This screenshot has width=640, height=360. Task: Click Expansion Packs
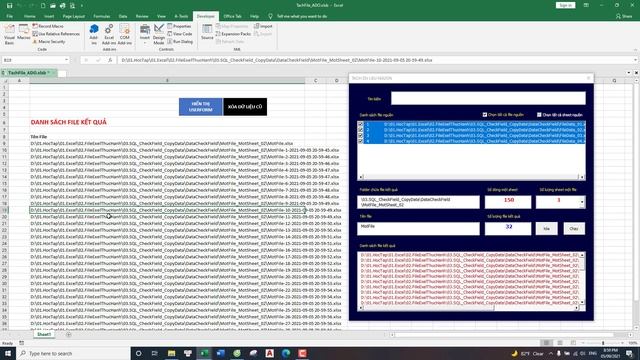point(233,34)
